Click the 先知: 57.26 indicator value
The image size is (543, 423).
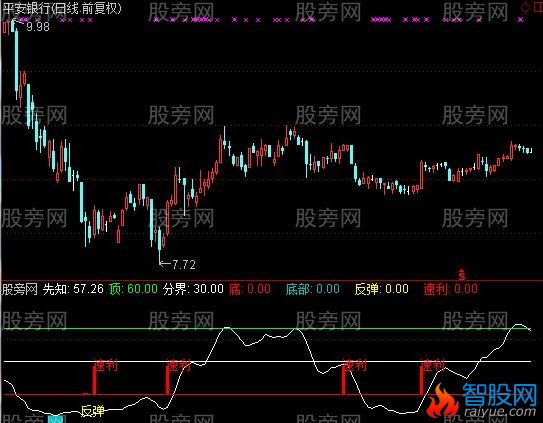point(73,289)
